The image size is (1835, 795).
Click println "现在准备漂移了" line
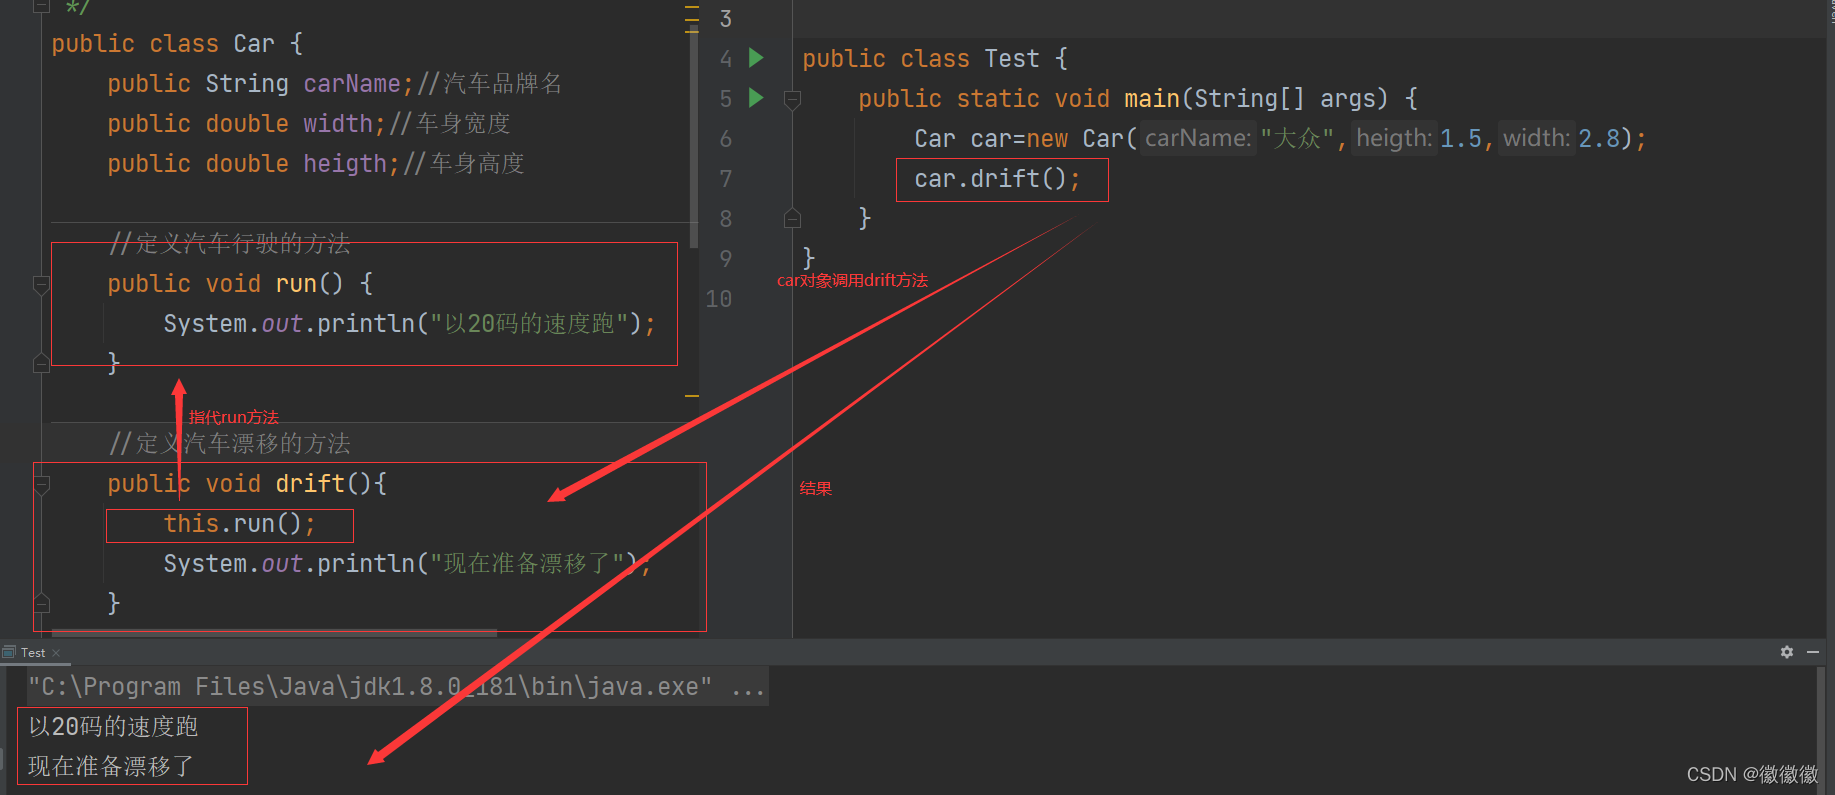pyautogui.click(x=407, y=563)
